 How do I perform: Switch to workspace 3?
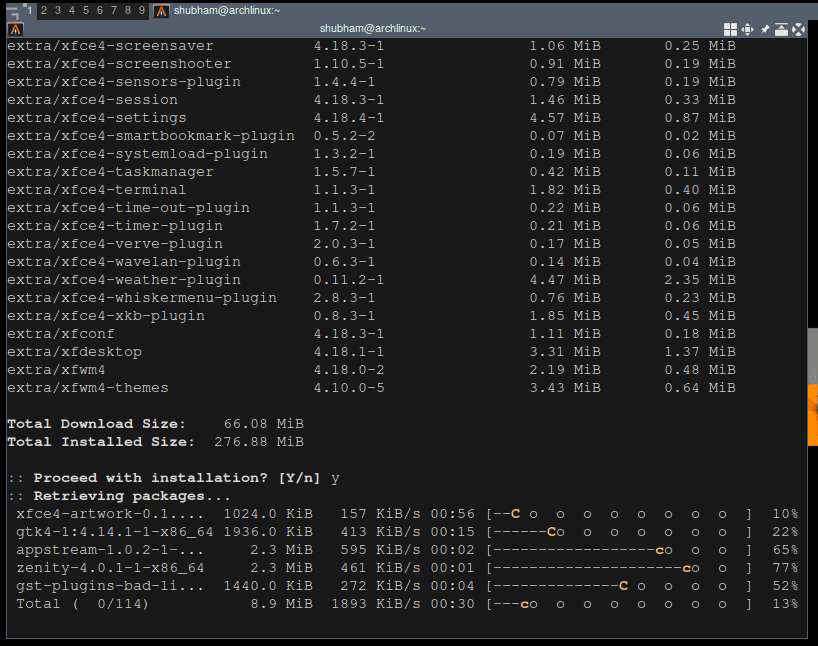coord(58,10)
